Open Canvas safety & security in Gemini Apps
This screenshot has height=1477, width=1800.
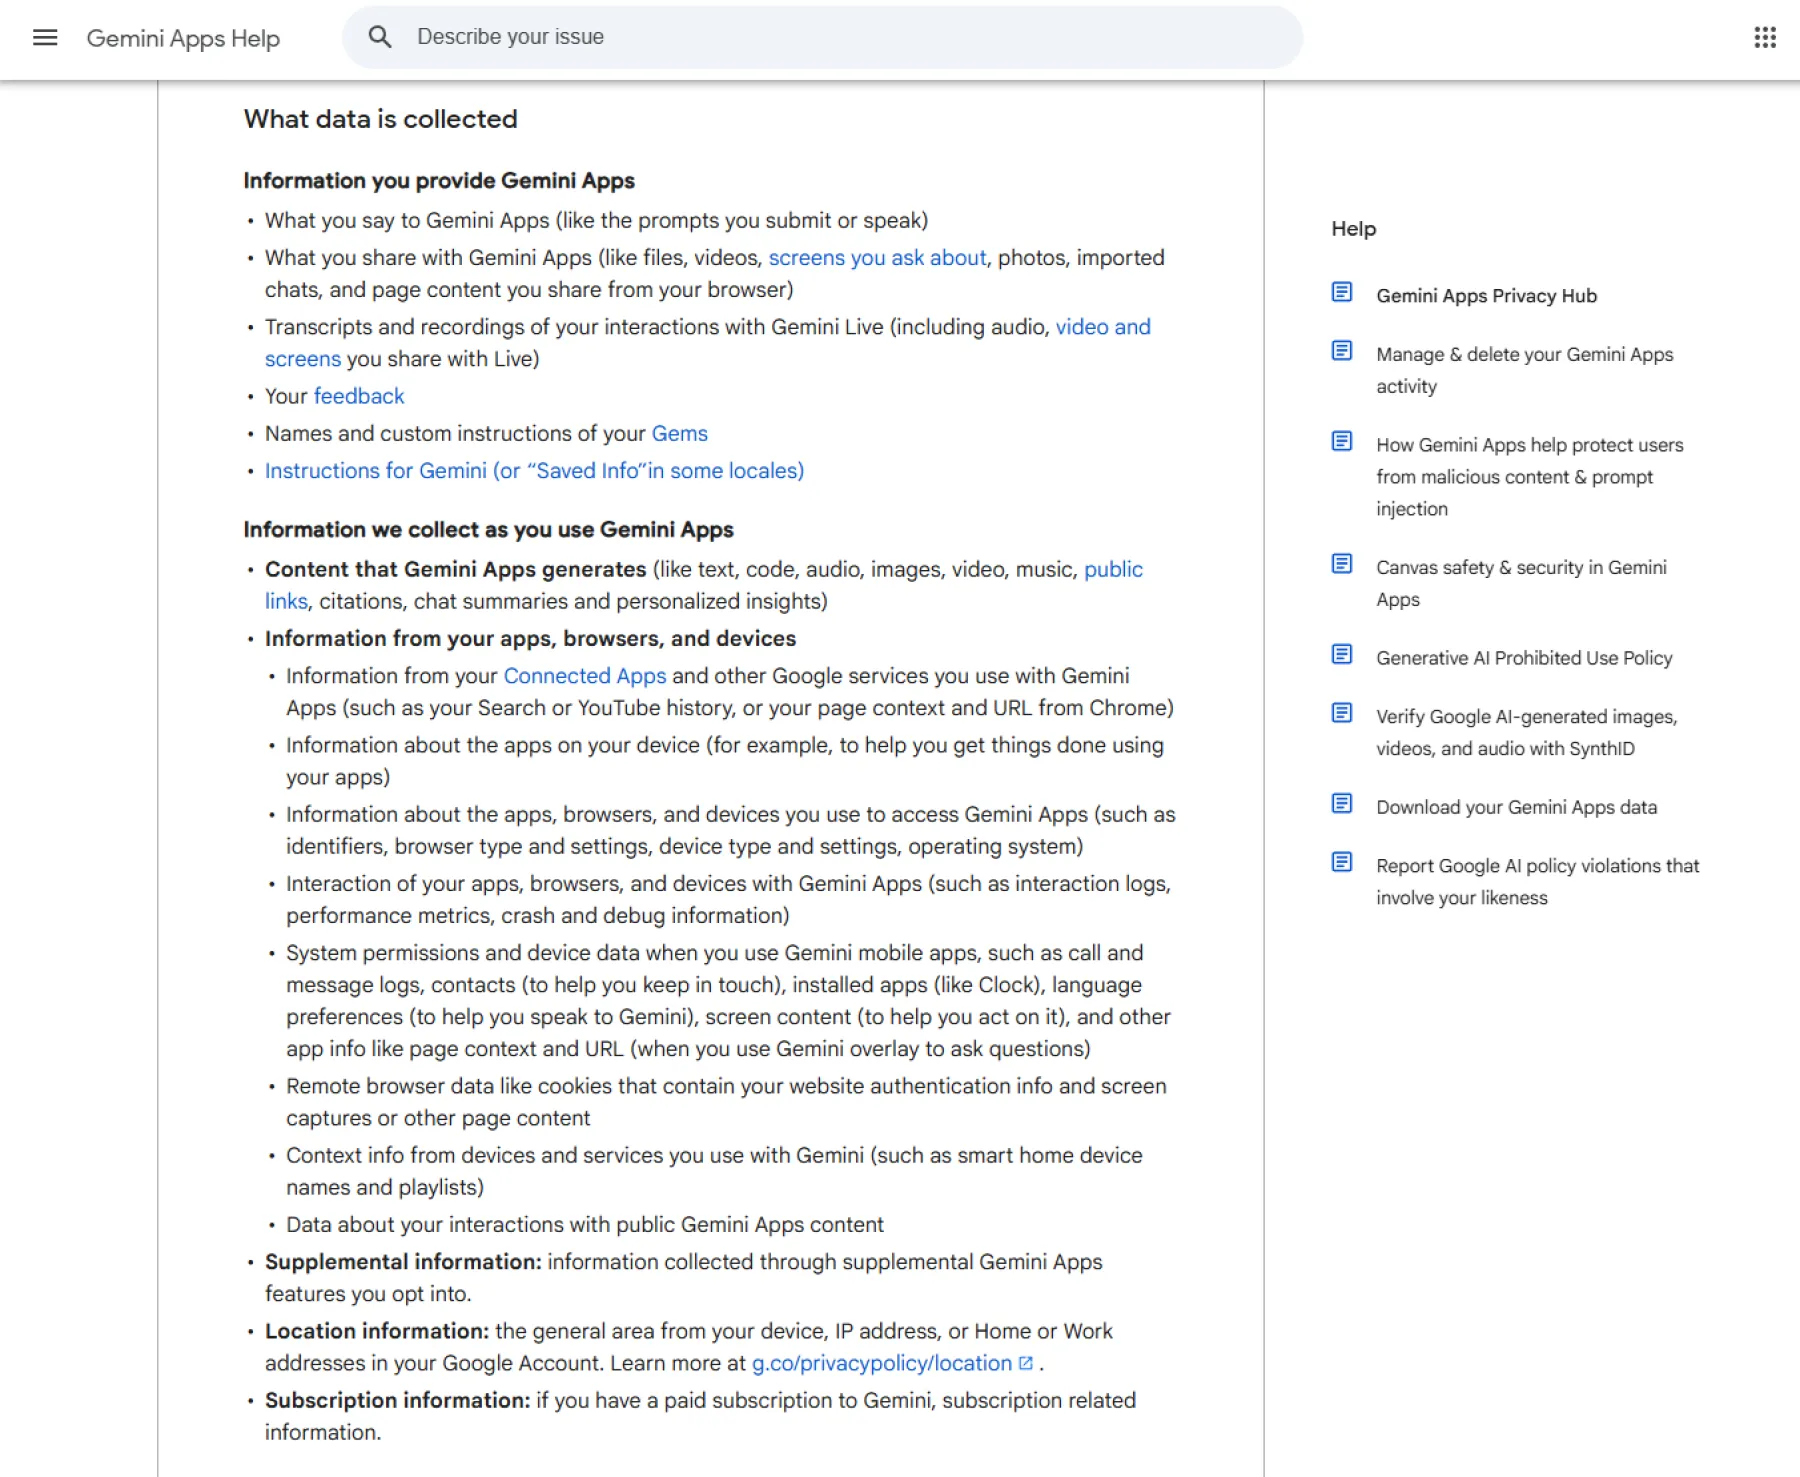point(1521,583)
